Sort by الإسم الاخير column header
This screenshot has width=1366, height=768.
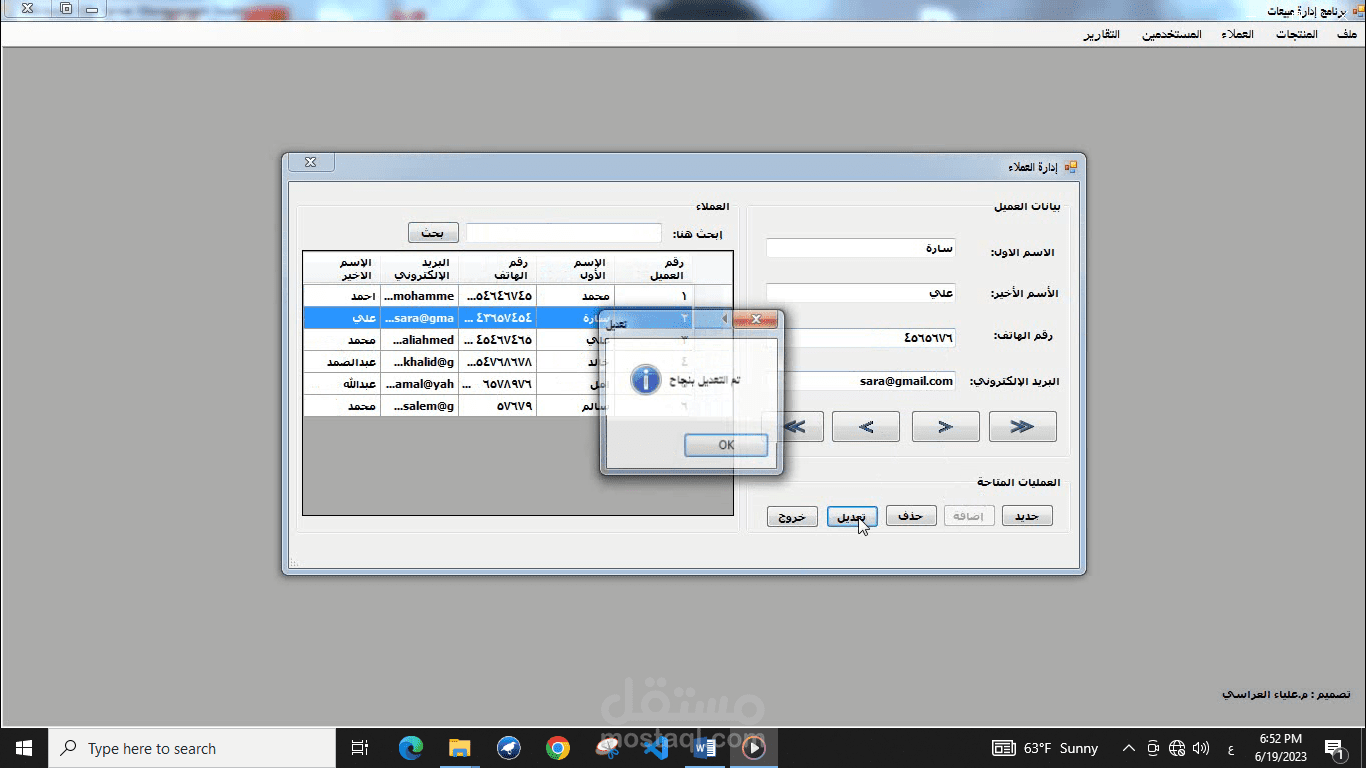click(x=342, y=268)
